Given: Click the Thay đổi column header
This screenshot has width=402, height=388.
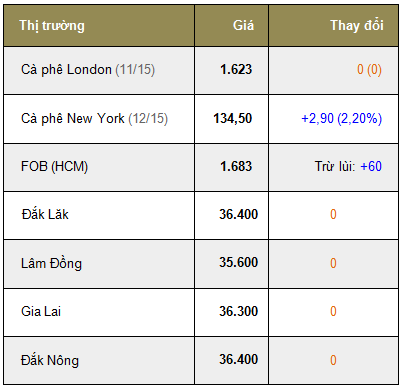Looking at the screenshot, I should tap(357, 25).
